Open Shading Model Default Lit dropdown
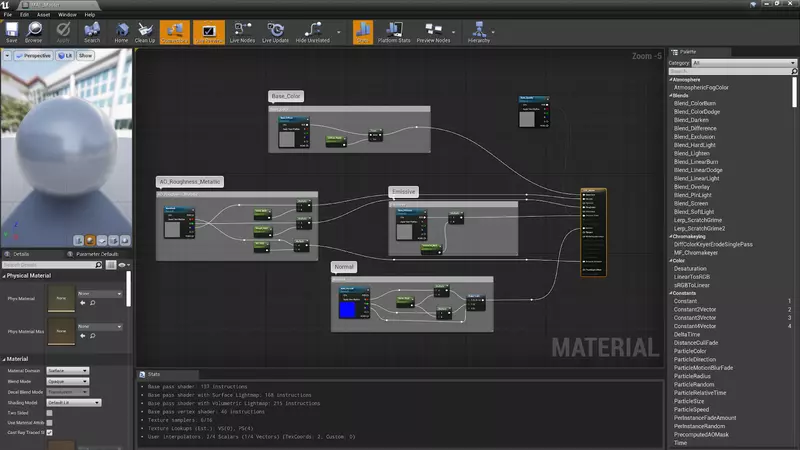This screenshot has height=450, width=800. click(73, 403)
